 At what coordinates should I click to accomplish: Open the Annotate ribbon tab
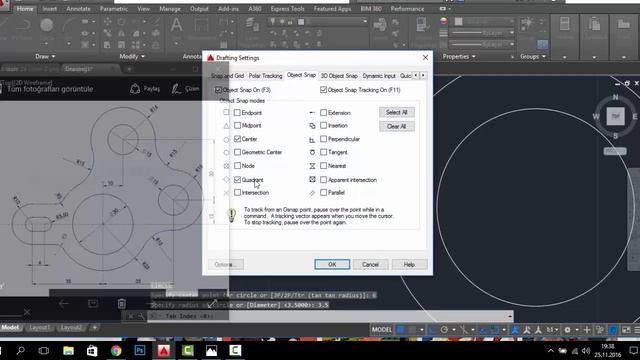(78, 9)
